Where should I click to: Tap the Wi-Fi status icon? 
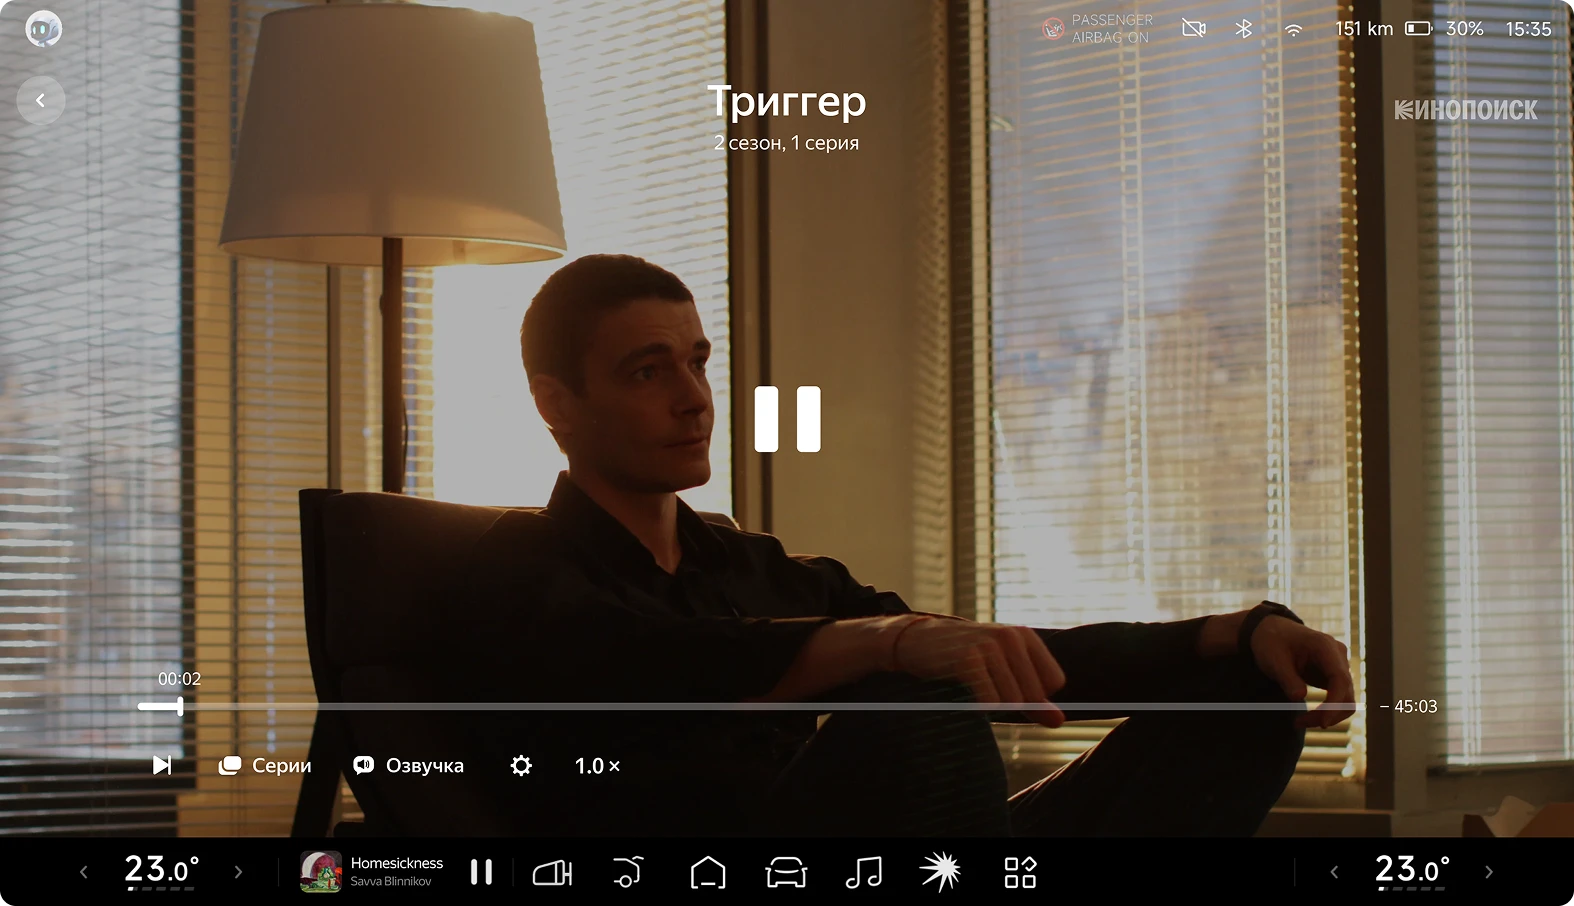coord(1294,29)
